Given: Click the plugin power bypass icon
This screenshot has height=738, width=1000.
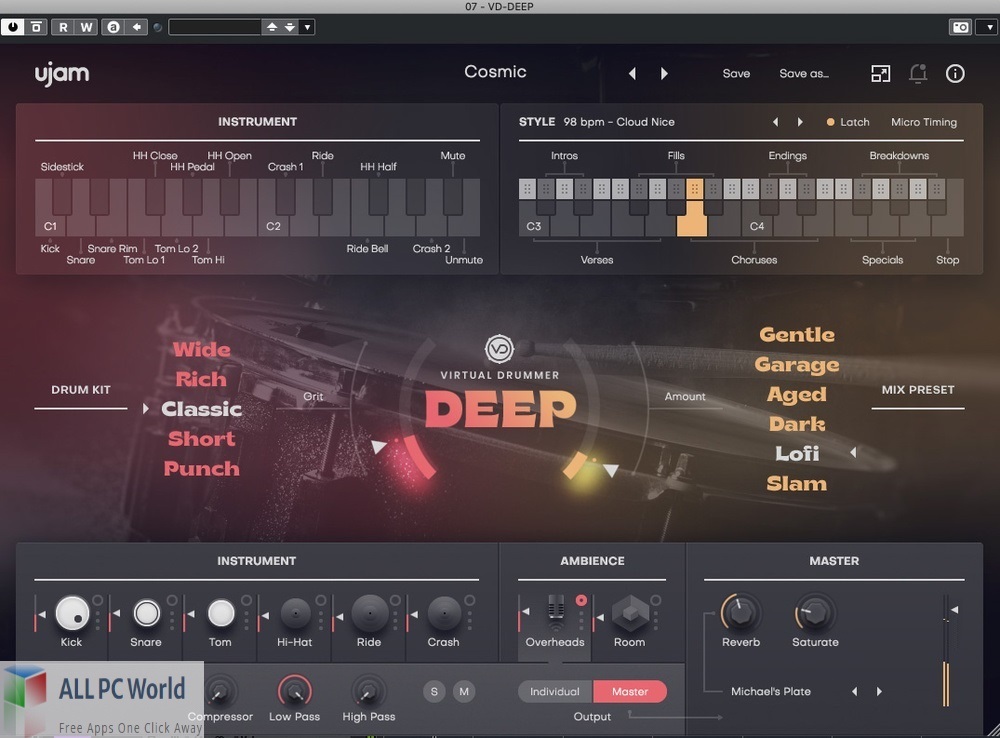Looking at the screenshot, I should [x=13, y=27].
